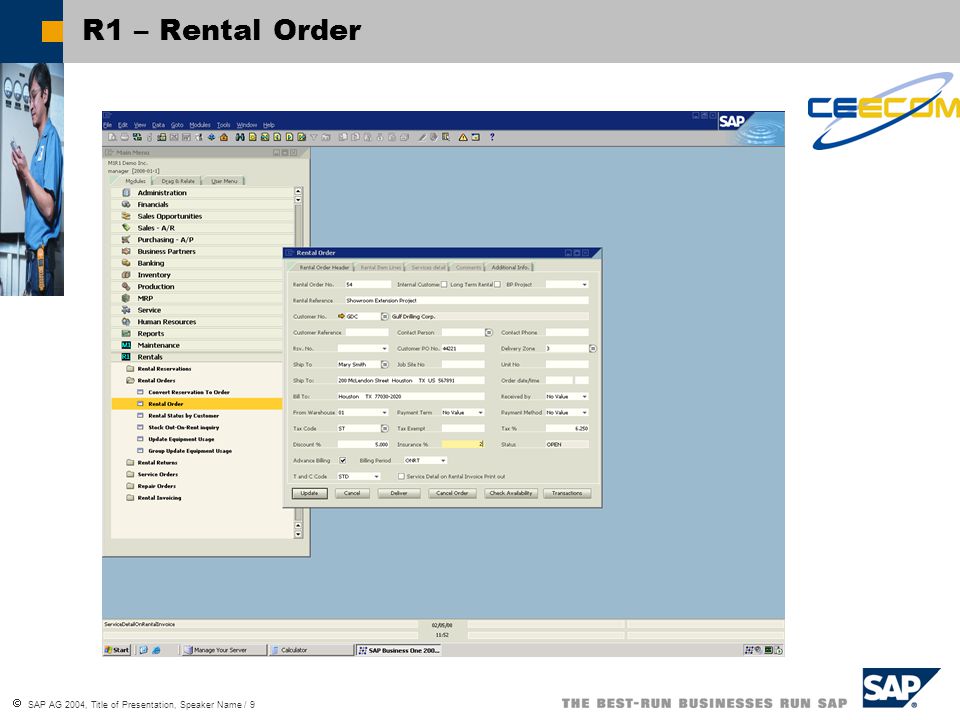The height and width of the screenshot is (720, 960).
Task: Click the Rental Reference input field
Action: point(467,301)
